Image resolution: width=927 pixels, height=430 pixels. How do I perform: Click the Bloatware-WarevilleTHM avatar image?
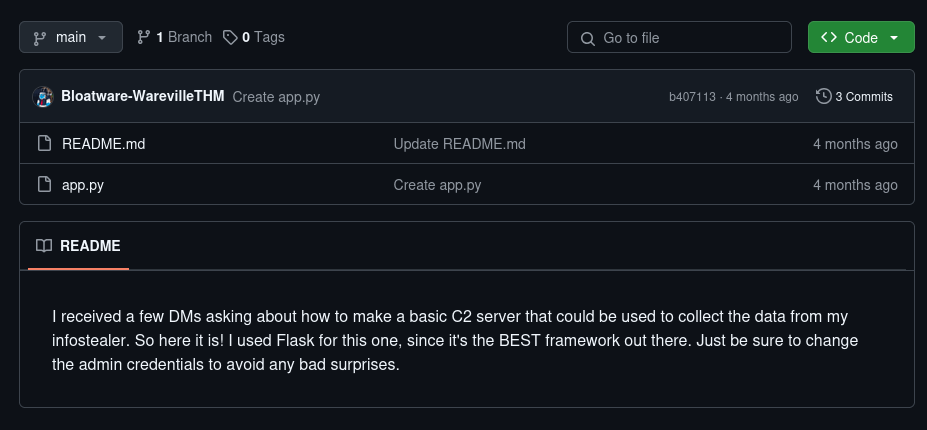(43, 97)
